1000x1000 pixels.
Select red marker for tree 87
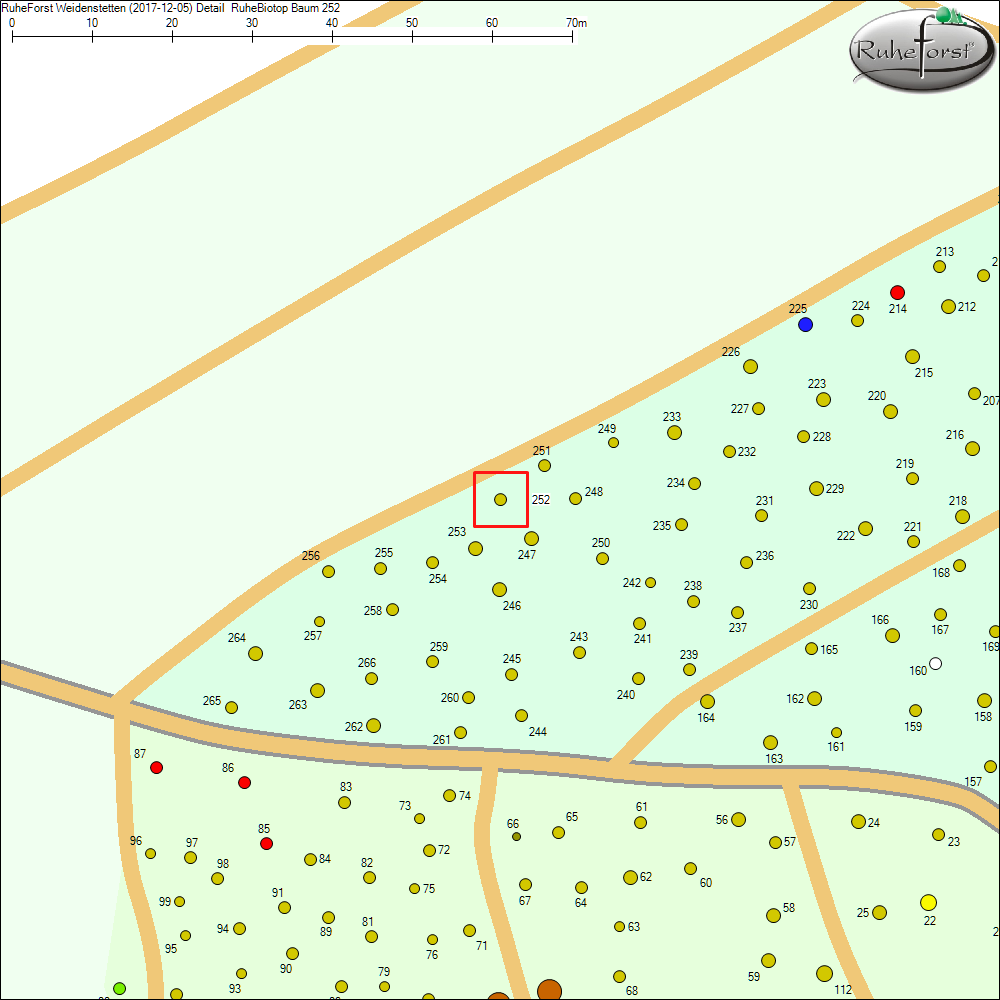point(156,767)
